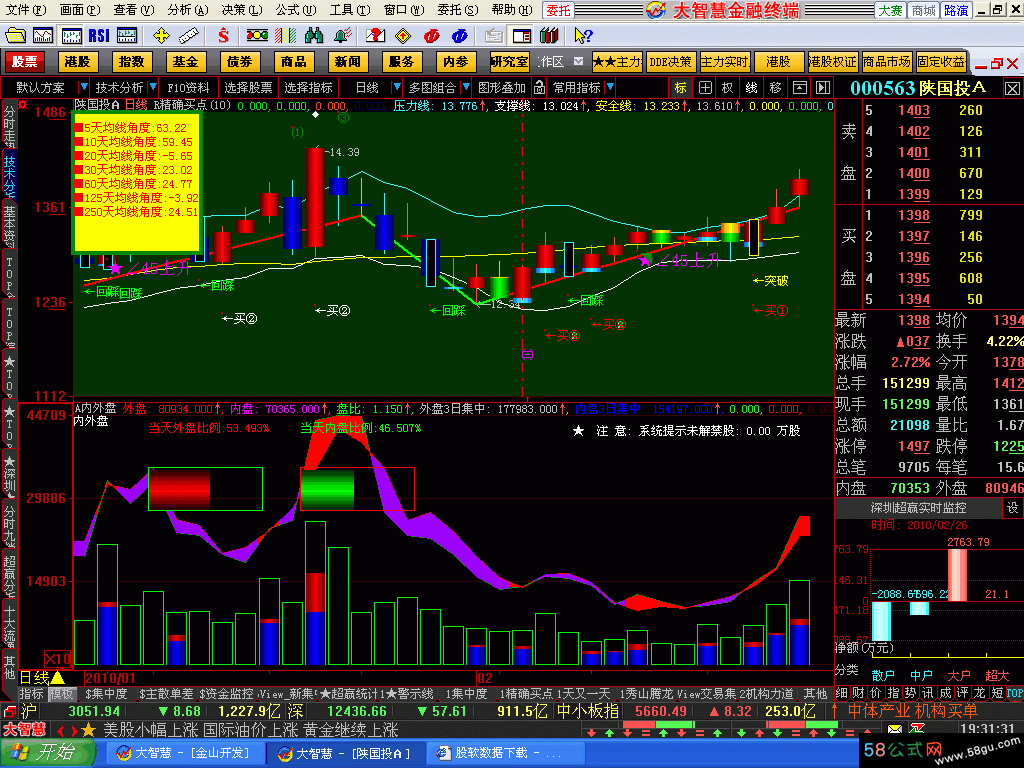This screenshot has height=768, width=1024.
Task: Toggle the 标 marker button
Action: pos(680,87)
